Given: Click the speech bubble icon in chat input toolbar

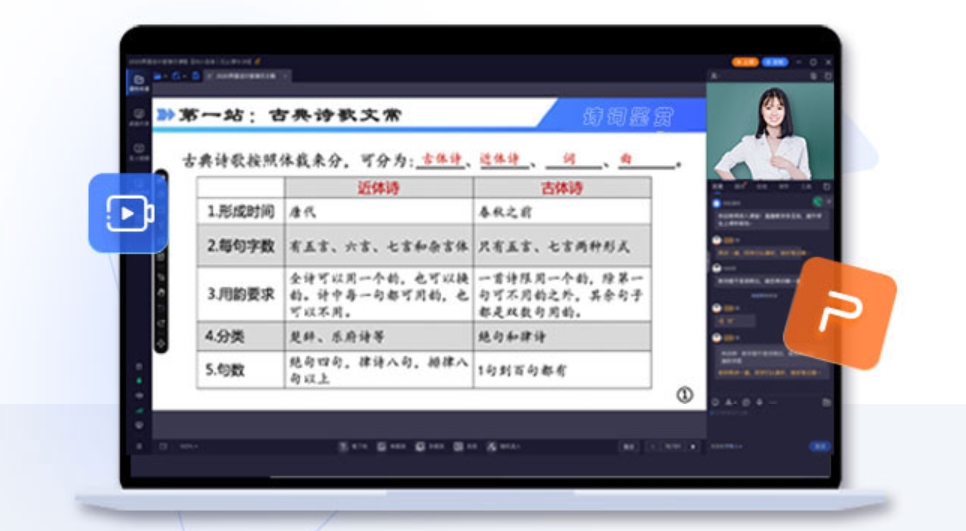Looking at the screenshot, I should click(746, 402).
